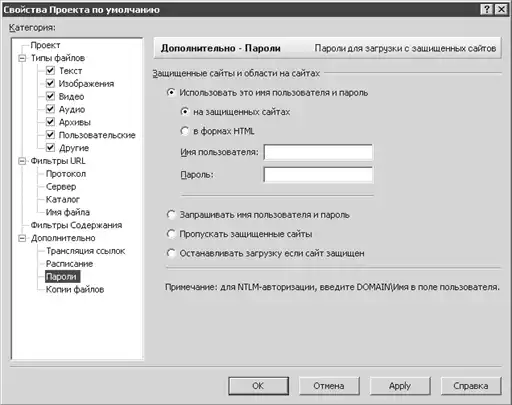Open the Расписание settings page

(x=69, y=264)
